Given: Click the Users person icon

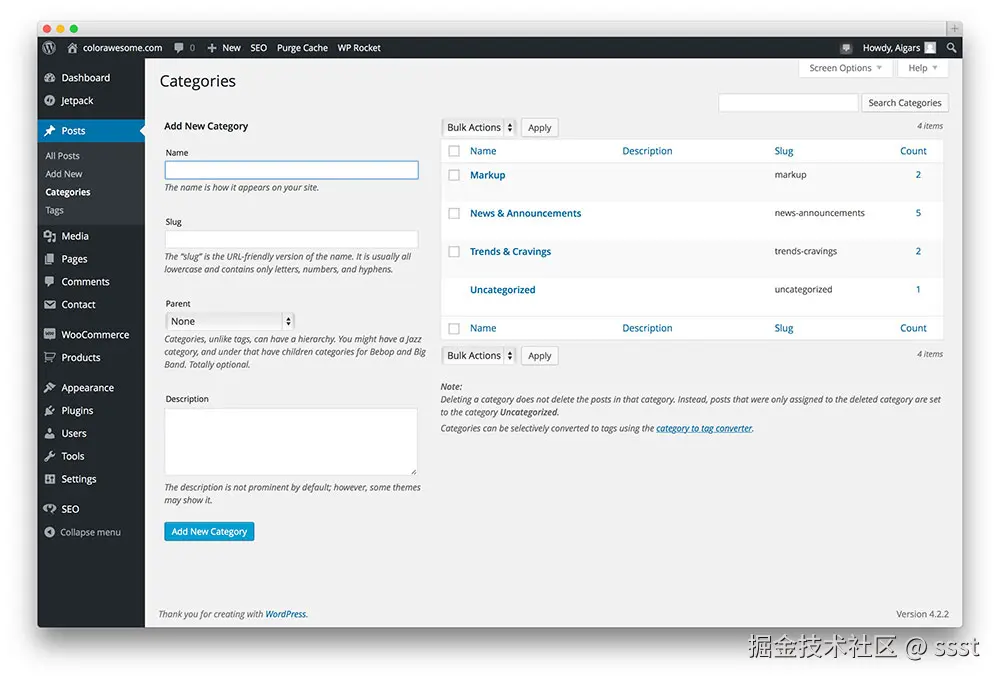Looking at the screenshot, I should [x=50, y=434].
